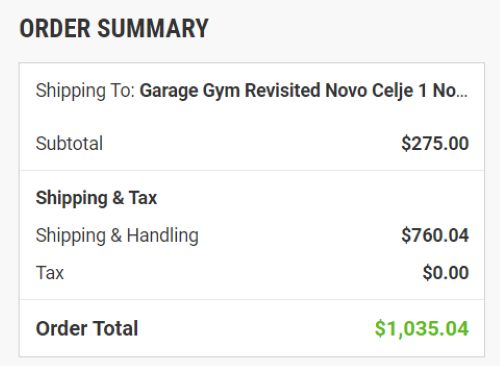The width and height of the screenshot is (500, 366).
Task: Click the Novo Celje 1 address text
Action: coord(376,90)
